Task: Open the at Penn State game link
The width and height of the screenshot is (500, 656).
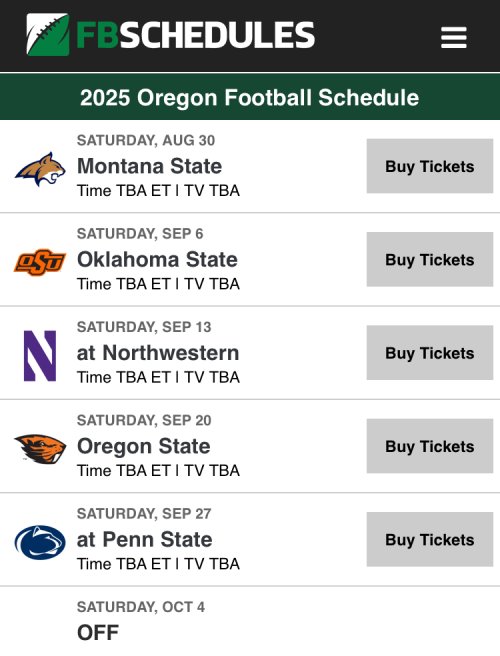Action: 144,539
